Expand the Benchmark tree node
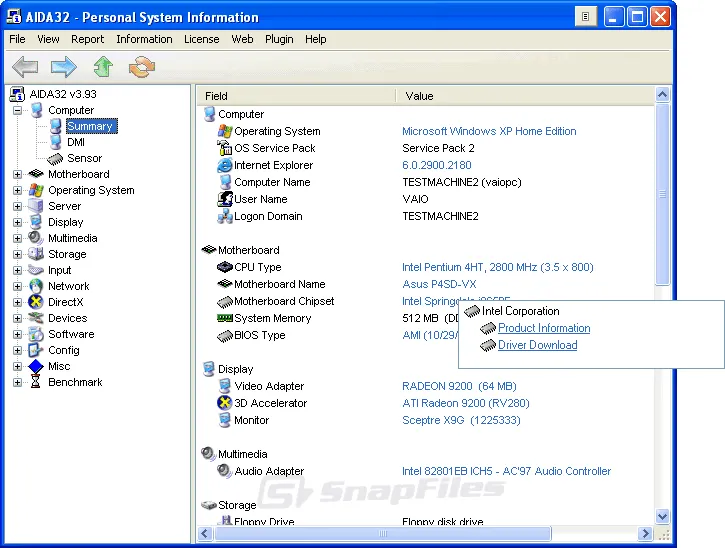 17,382
